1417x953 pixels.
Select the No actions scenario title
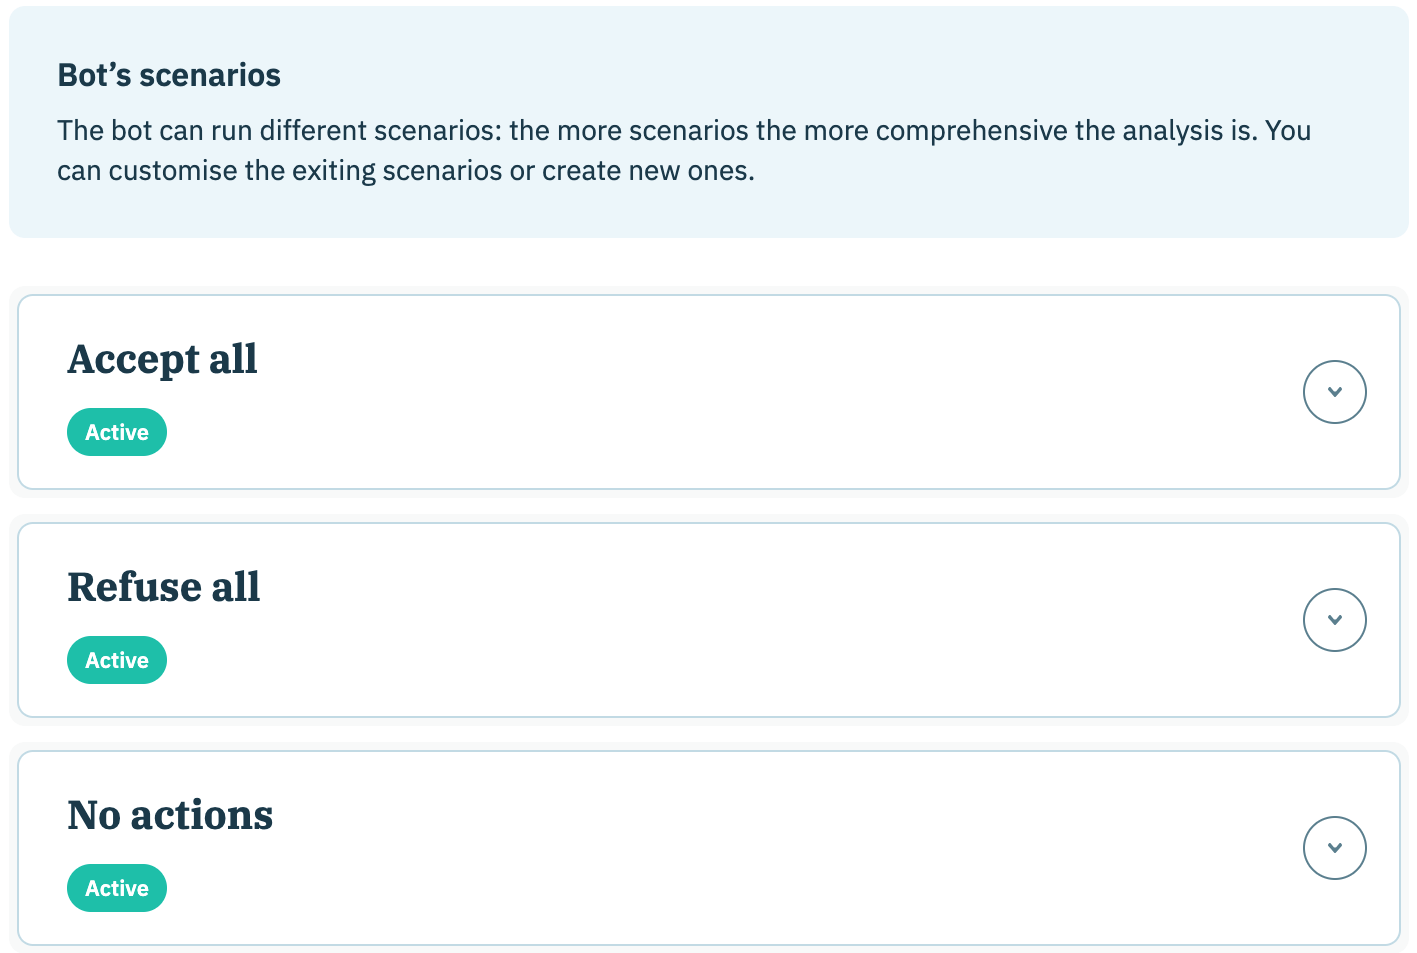tap(170, 815)
